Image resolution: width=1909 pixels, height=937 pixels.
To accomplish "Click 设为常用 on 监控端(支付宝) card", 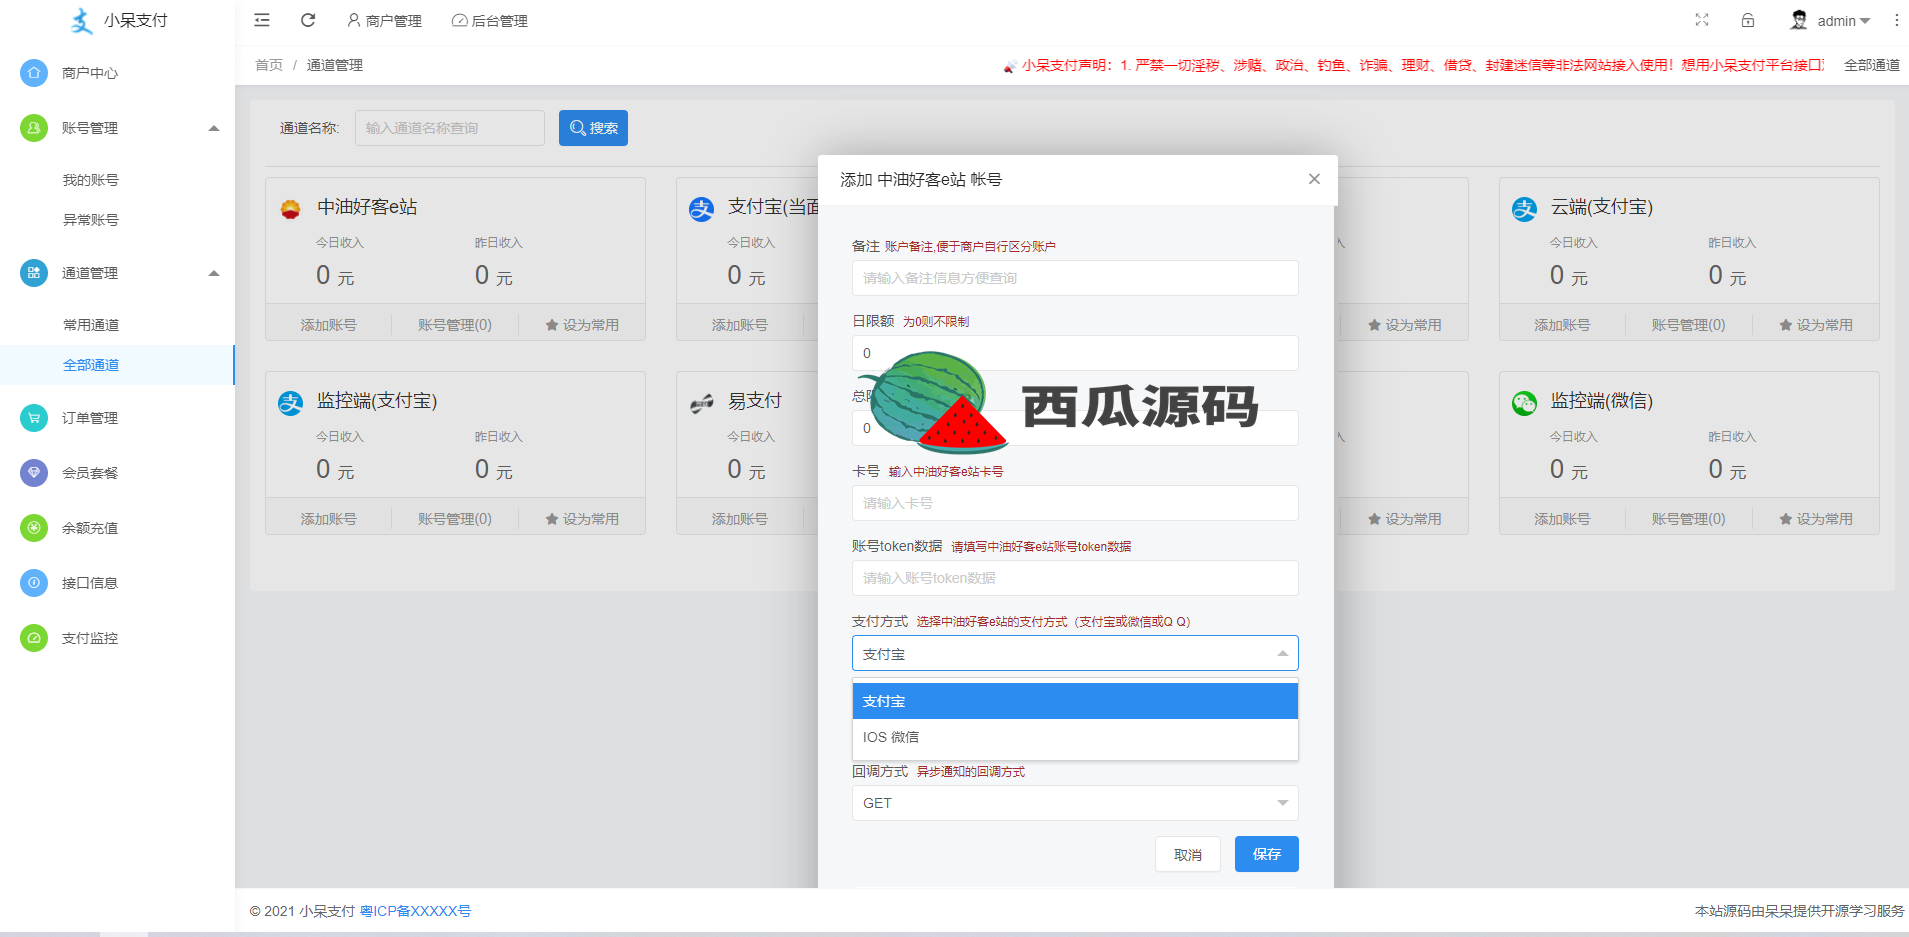I will coord(582,519).
